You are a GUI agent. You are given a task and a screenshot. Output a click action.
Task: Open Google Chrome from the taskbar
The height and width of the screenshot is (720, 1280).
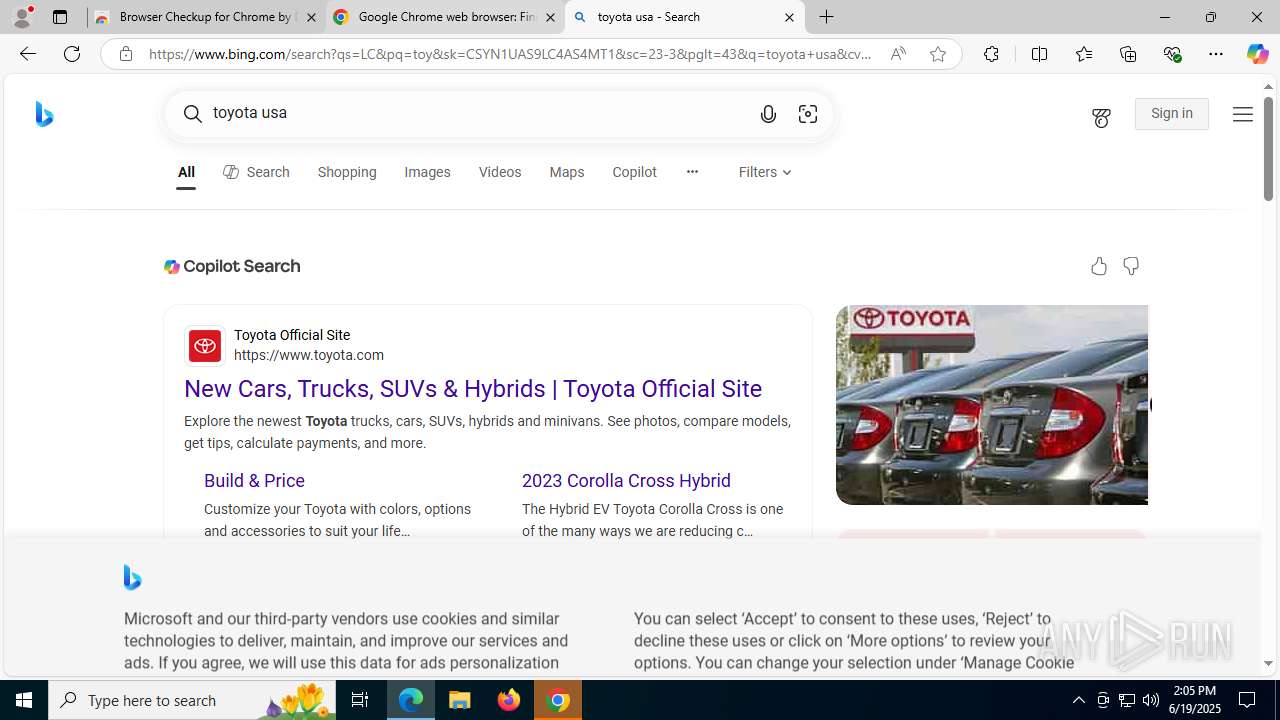click(x=558, y=700)
